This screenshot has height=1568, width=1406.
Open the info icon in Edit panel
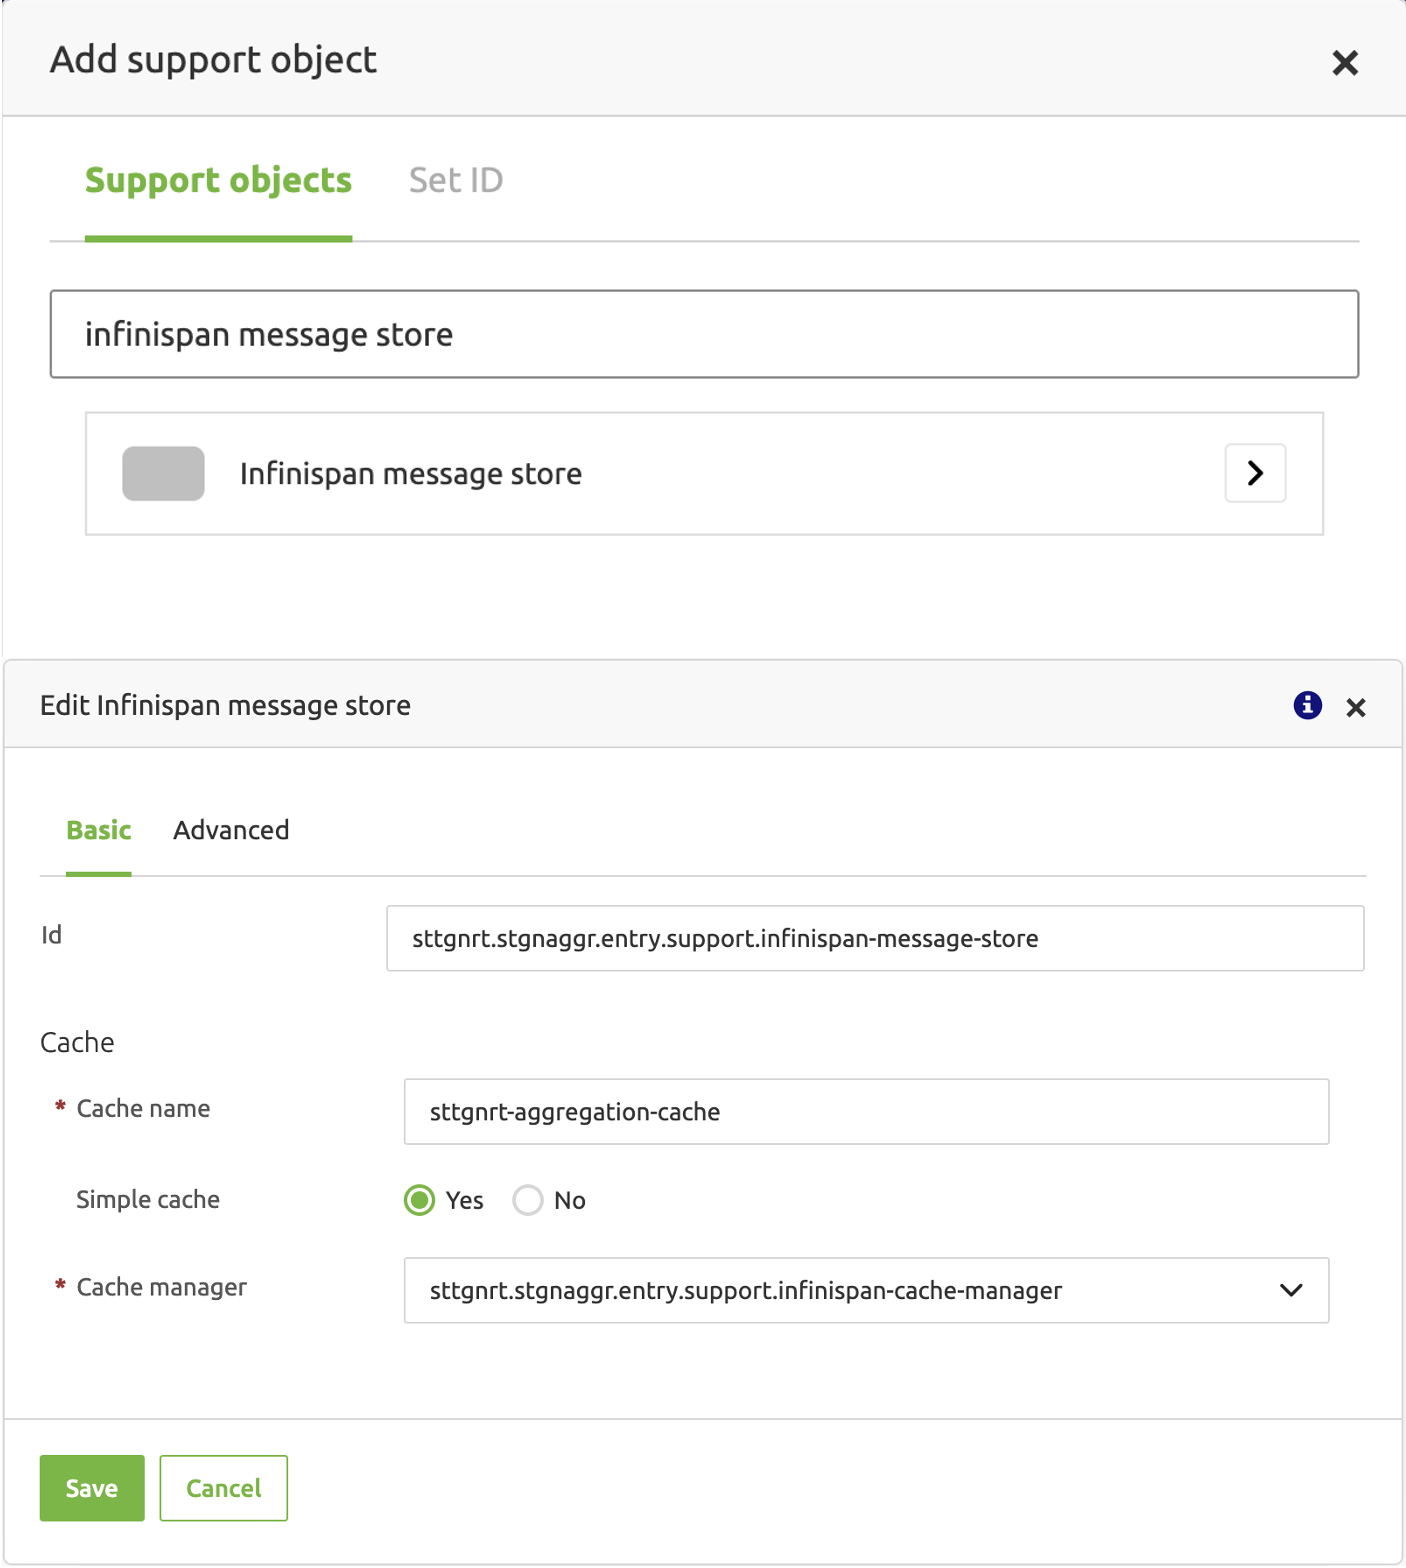pos(1307,705)
